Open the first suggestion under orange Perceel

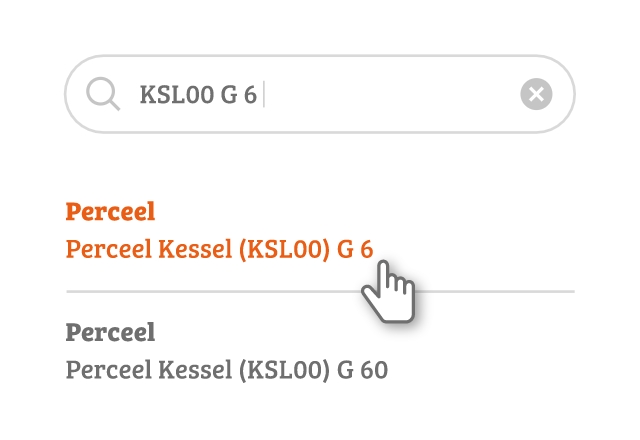pos(219,249)
